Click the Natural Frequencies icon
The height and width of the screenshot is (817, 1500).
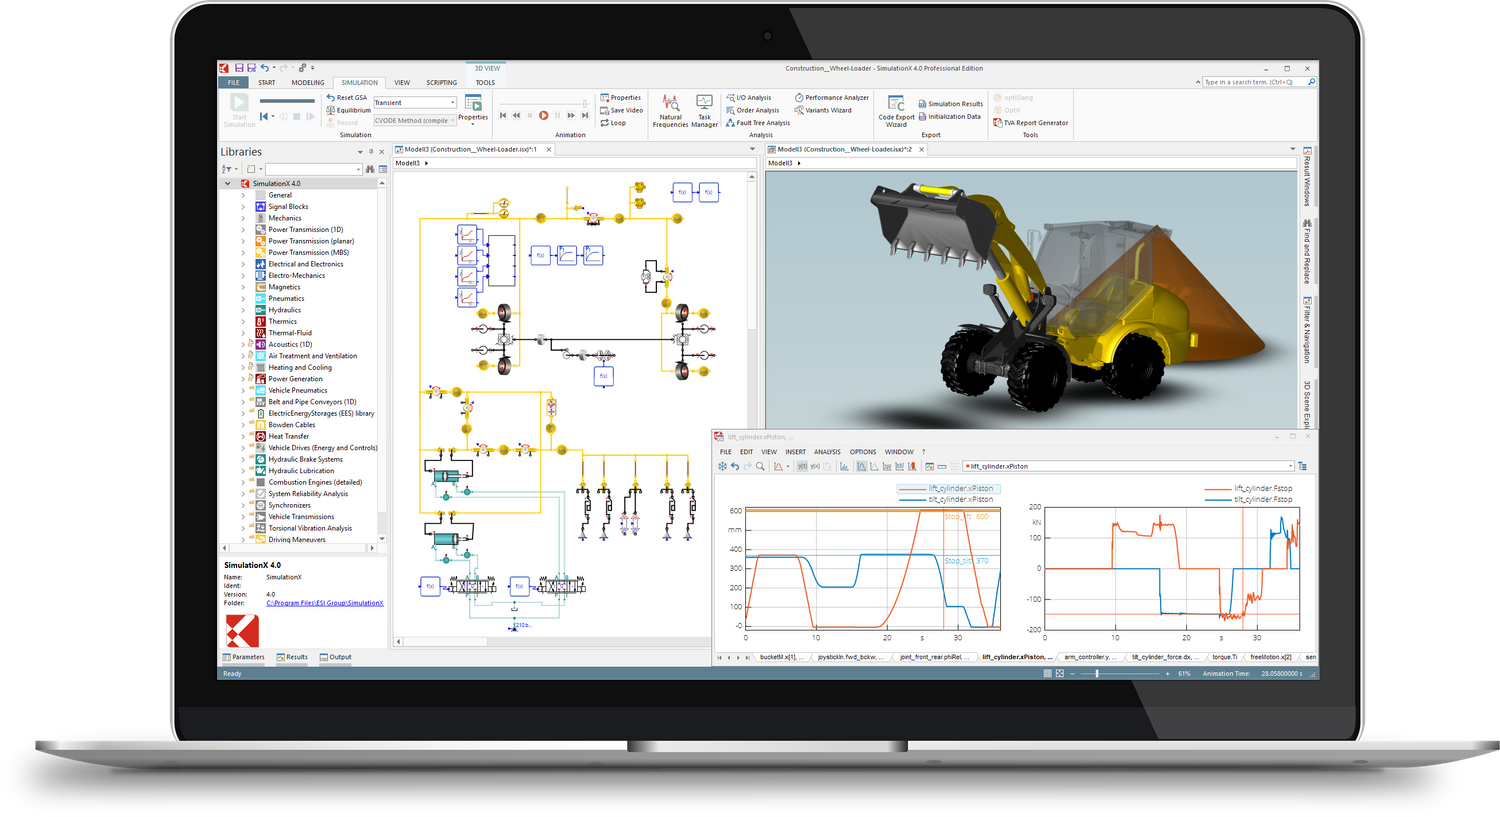(x=670, y=104)
